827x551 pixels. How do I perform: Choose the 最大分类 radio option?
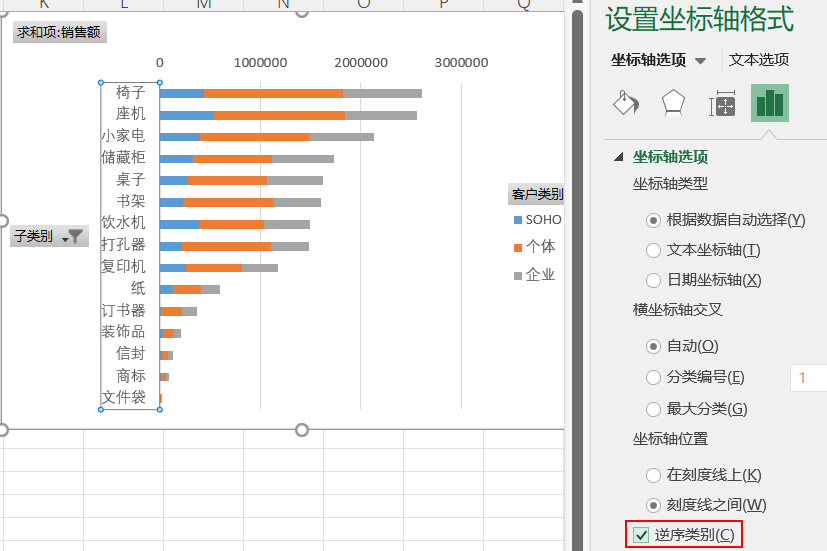click(654, 408)
